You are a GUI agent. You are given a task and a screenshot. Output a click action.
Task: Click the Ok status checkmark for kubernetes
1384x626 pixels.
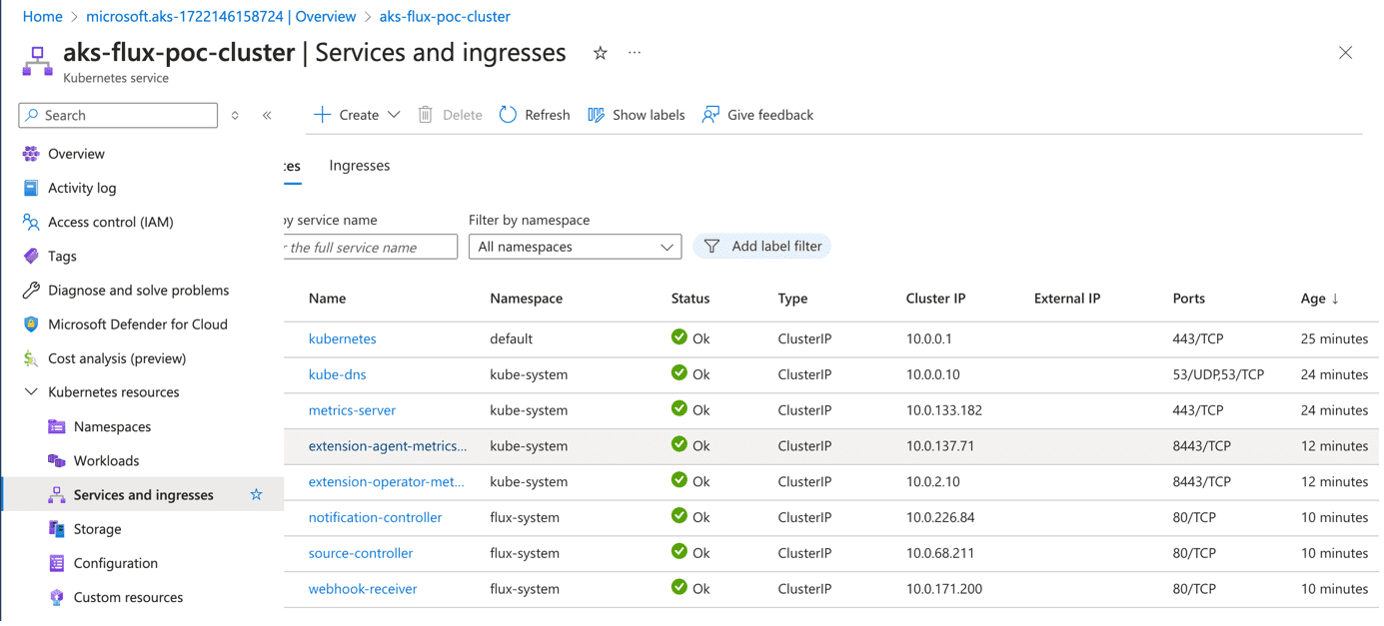(679, 337)
